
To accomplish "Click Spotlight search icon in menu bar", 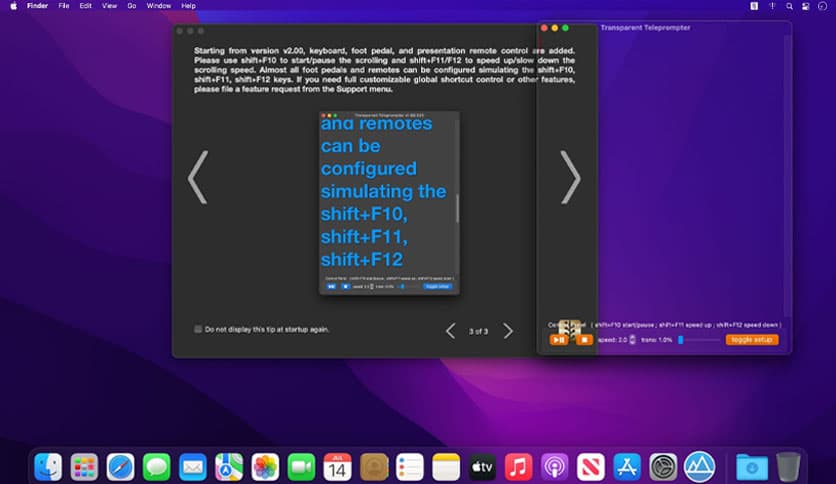I will (x=789, y=6).
